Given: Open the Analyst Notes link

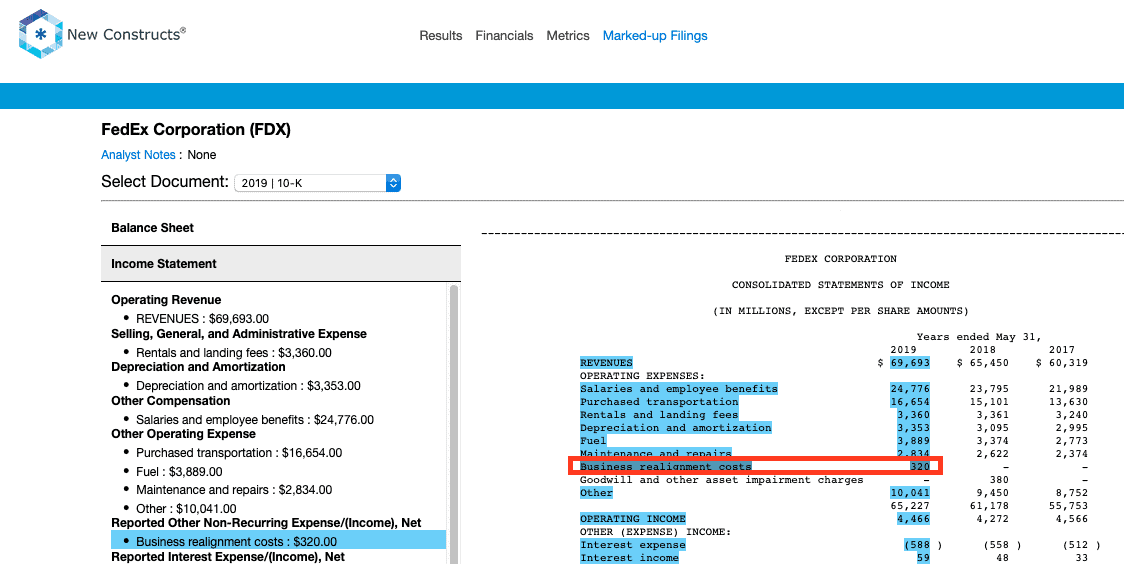Looking at the screenshot, I should point(138,155).
